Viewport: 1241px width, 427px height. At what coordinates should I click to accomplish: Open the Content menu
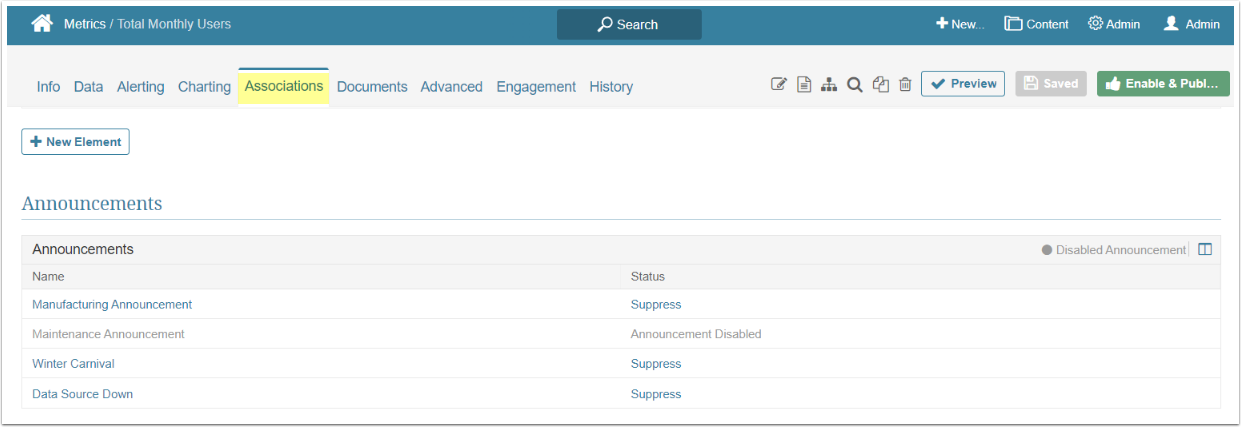(1037, 24)
